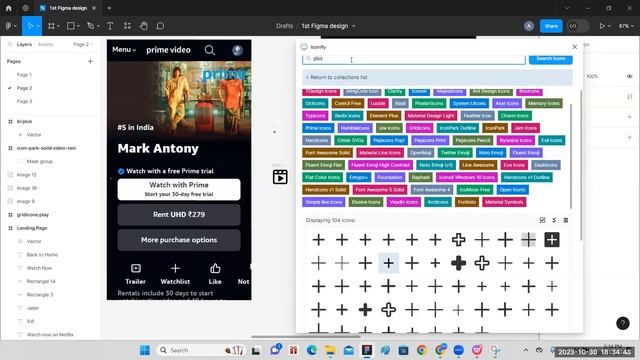Viewport: 640px width, 360px height.
Task: Open the Menu dropdown in prime video design
Action: tap(124, 50)
